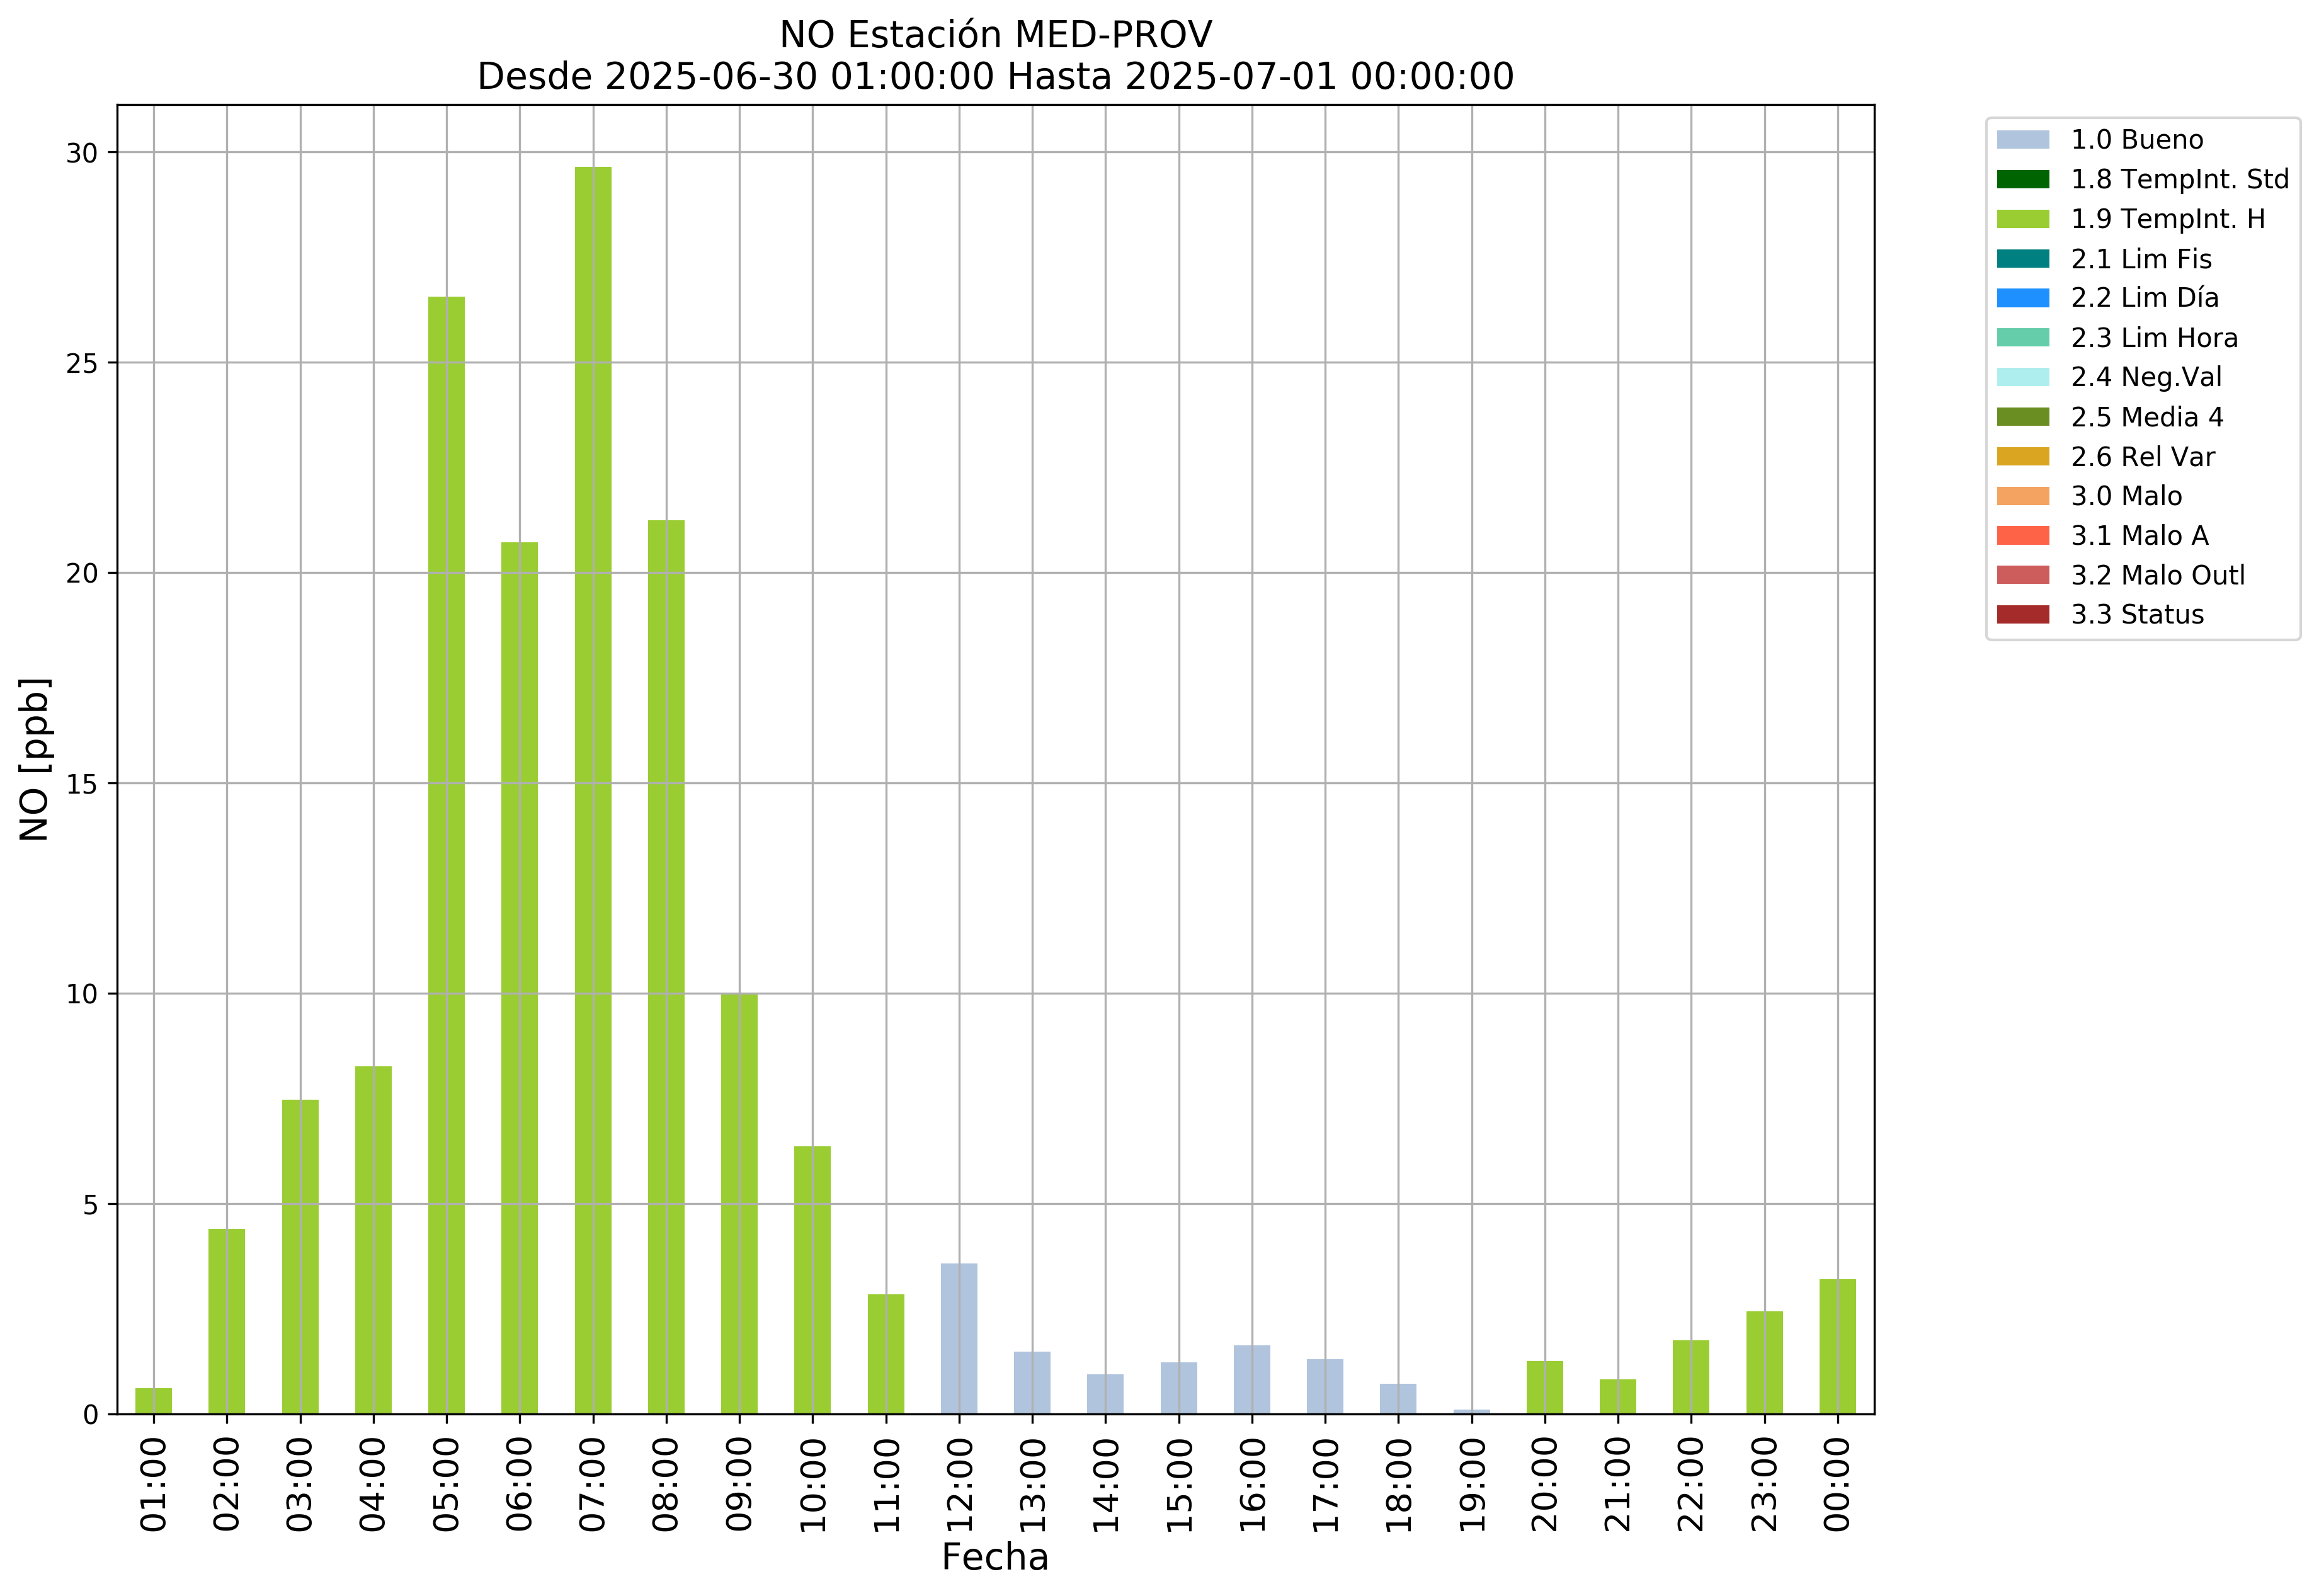Select the green bar at 04:00
The image size is (2319, 1596).
(x=373, y=1241)
